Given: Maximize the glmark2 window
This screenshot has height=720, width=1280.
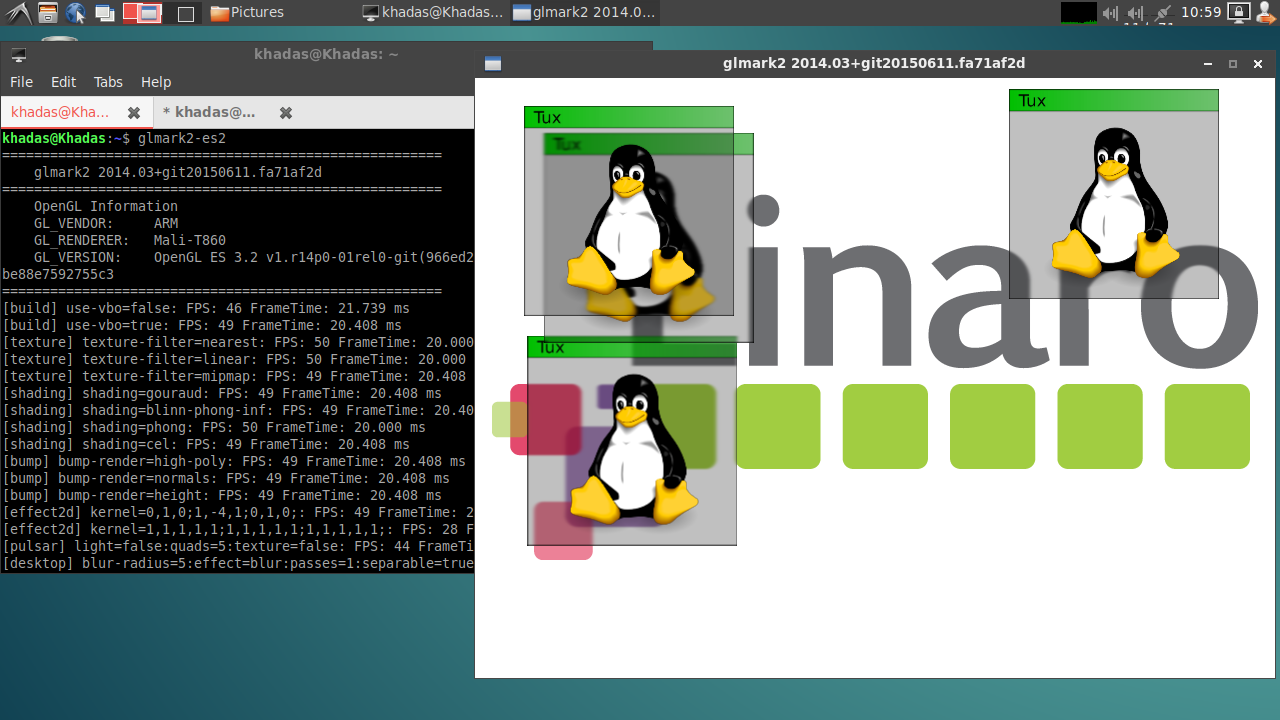Looking at the screenshot, I should [x=1232, y=64].
